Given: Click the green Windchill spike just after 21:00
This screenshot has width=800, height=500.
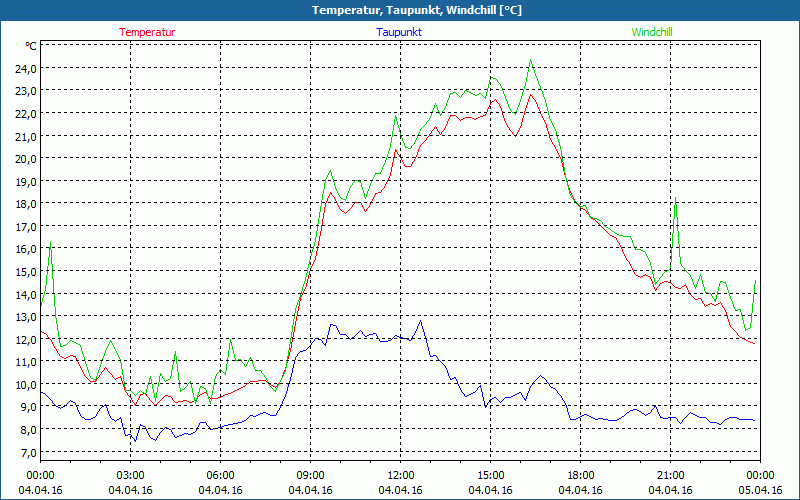Looking at the screenshot, I should (x=676, y=198).
